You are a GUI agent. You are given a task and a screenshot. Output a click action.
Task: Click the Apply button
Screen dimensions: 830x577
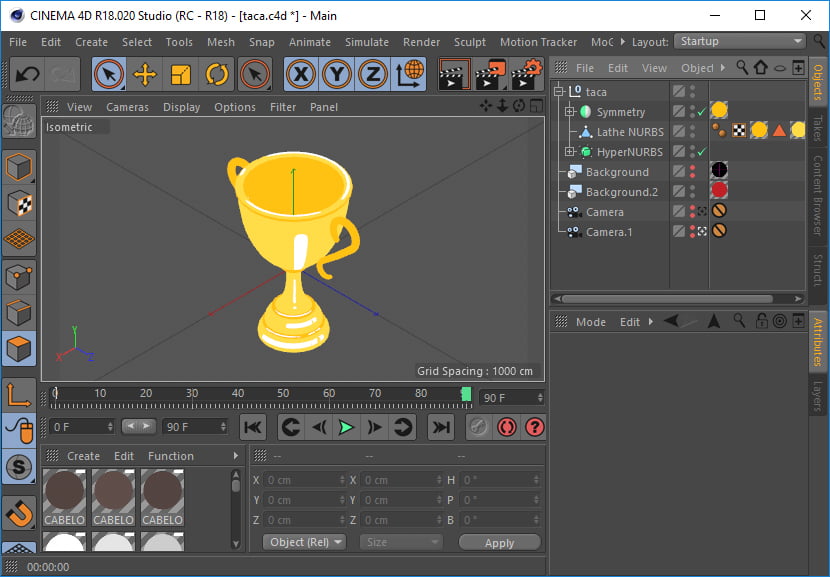coord(499,542)
